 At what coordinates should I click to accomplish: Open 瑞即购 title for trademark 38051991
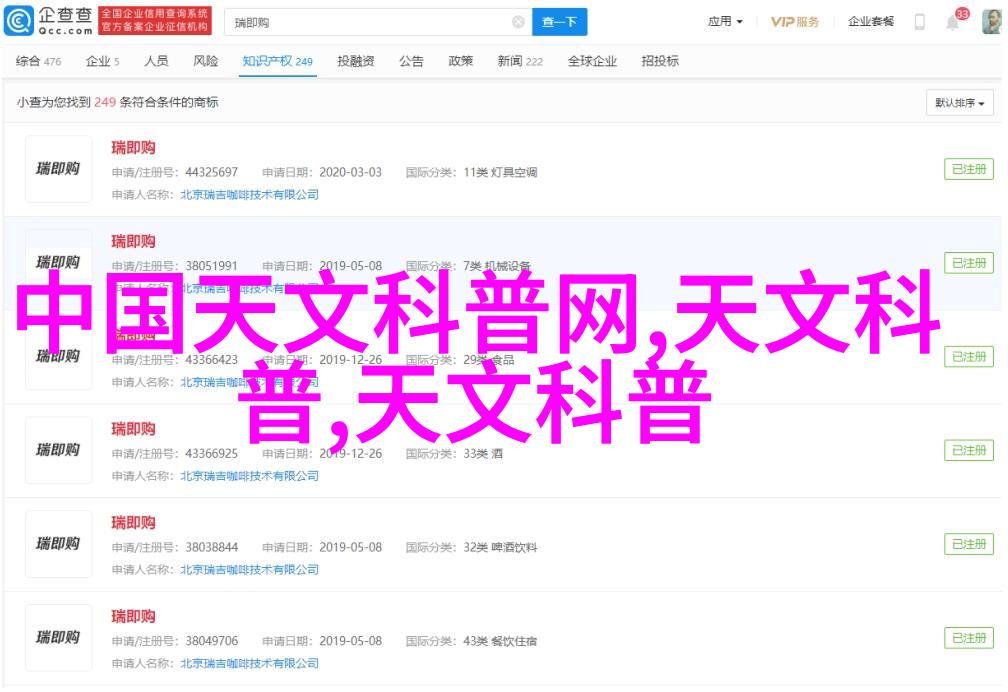[x=133, y=242]
